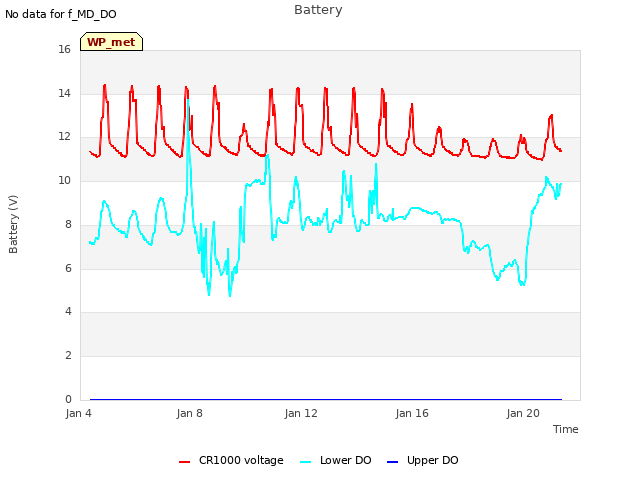This screenshot has width=640, height=480.
Task: Click the 12 y-axis tick label
Action: click(64, 137)
